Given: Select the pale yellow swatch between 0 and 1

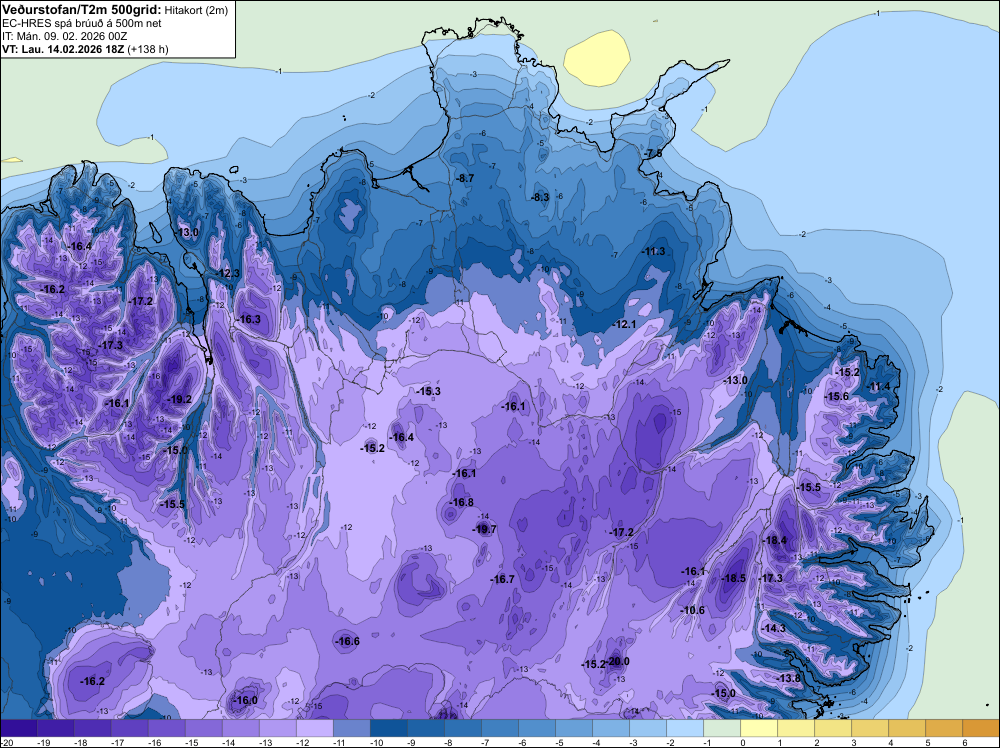Looking at the screenshot, I should tap(759, 728).
